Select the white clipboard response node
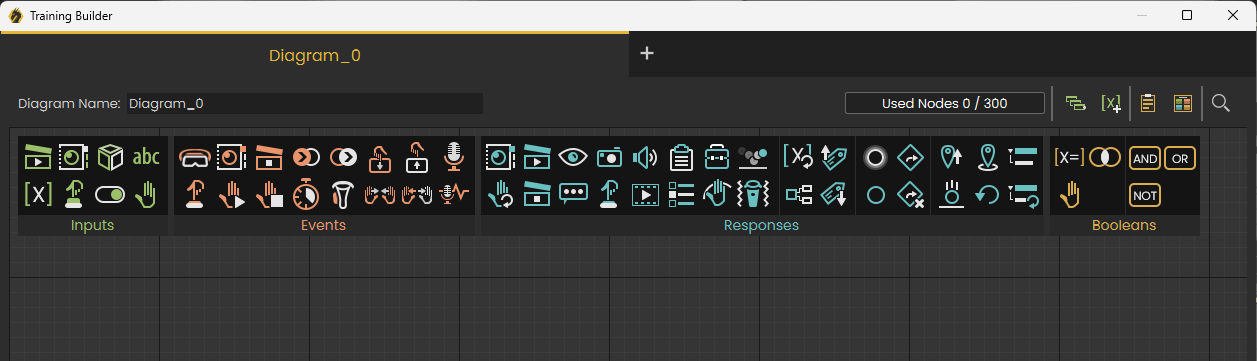This screenshot has height=361, width=1257. click(x=681, y=157)
